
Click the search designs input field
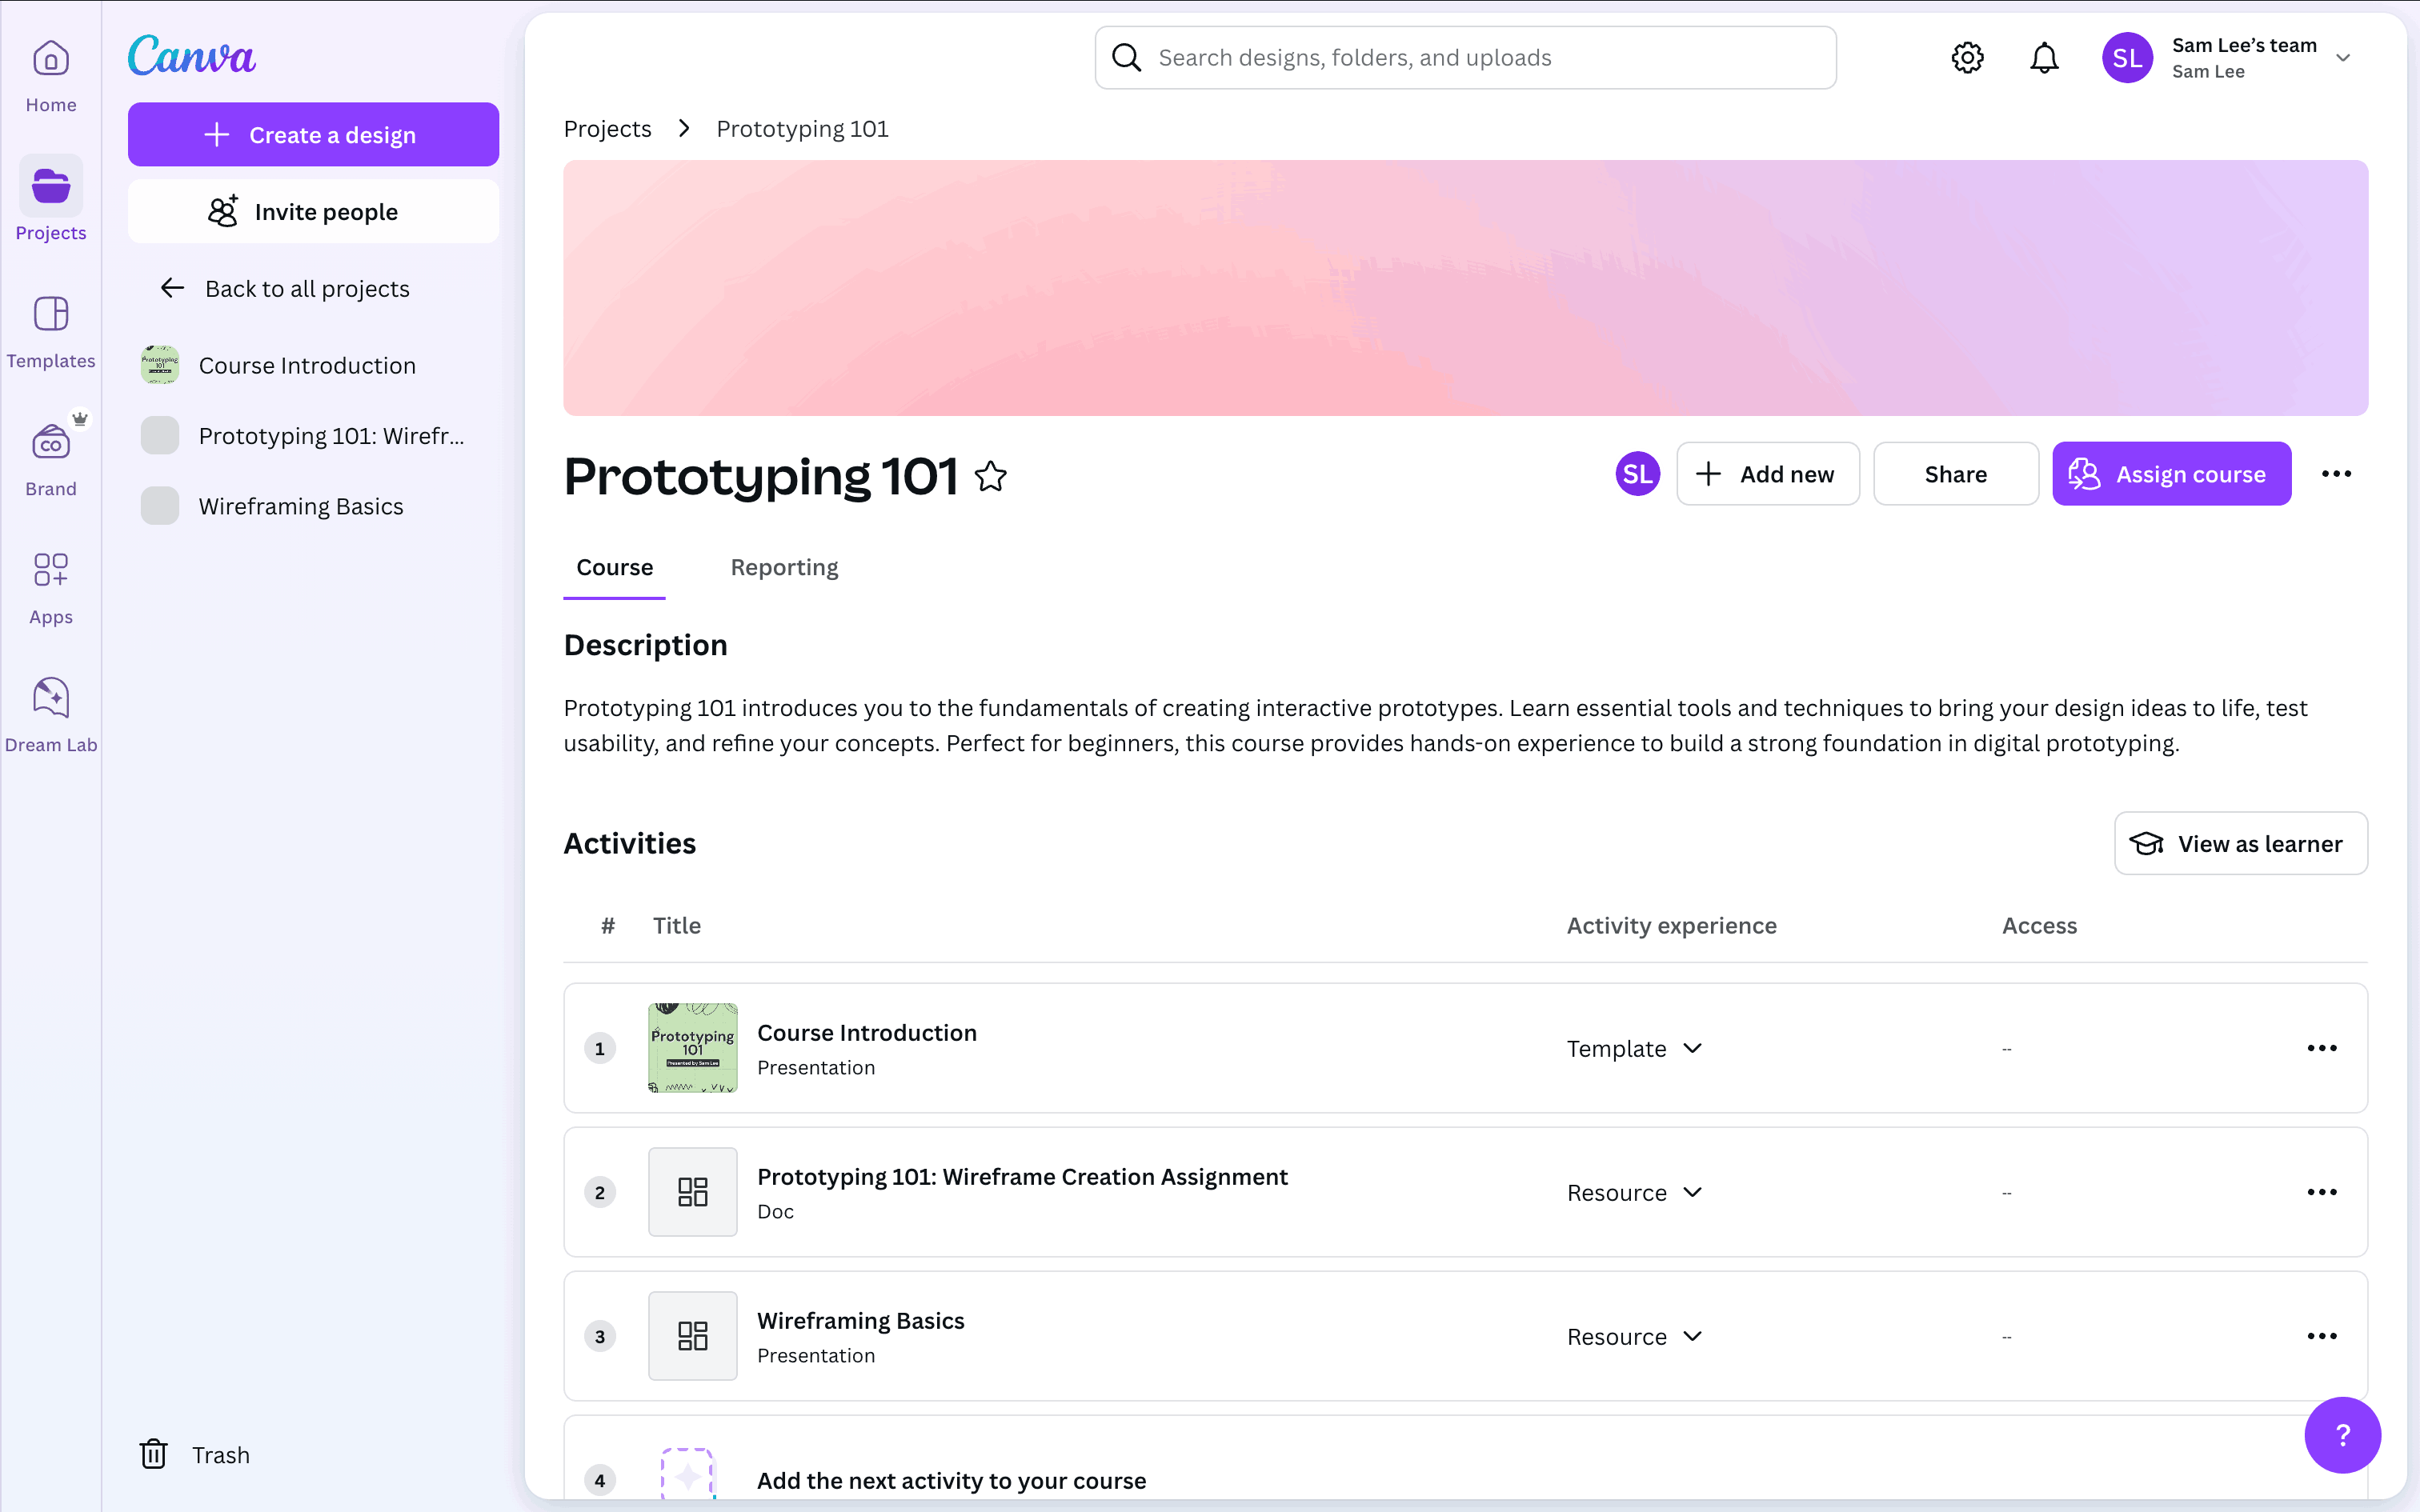tap(1465, 58)
